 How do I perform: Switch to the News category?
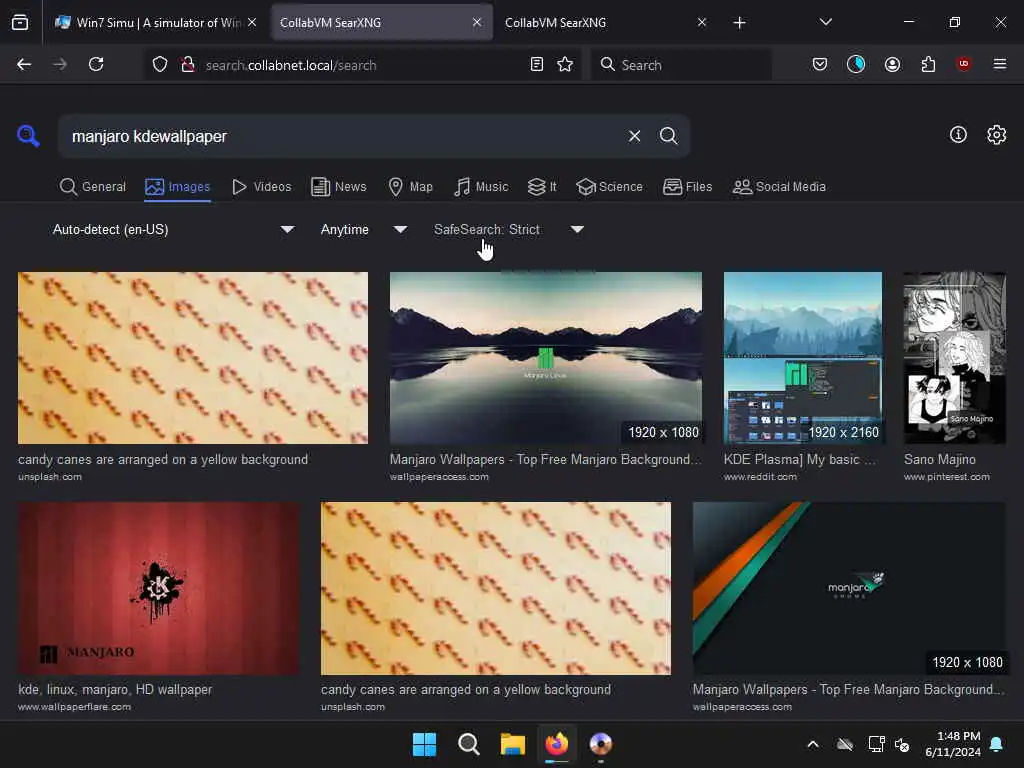pos(339,187)
